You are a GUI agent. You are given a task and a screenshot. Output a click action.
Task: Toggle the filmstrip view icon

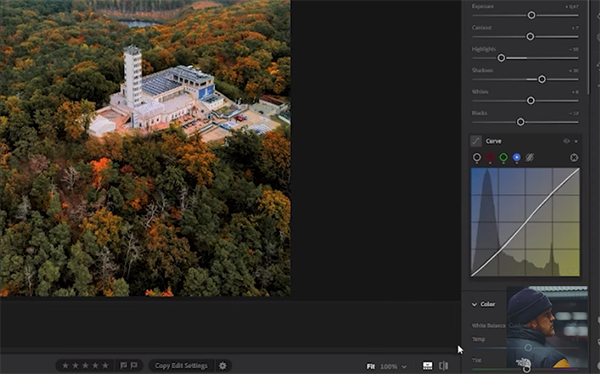[427, 366]
